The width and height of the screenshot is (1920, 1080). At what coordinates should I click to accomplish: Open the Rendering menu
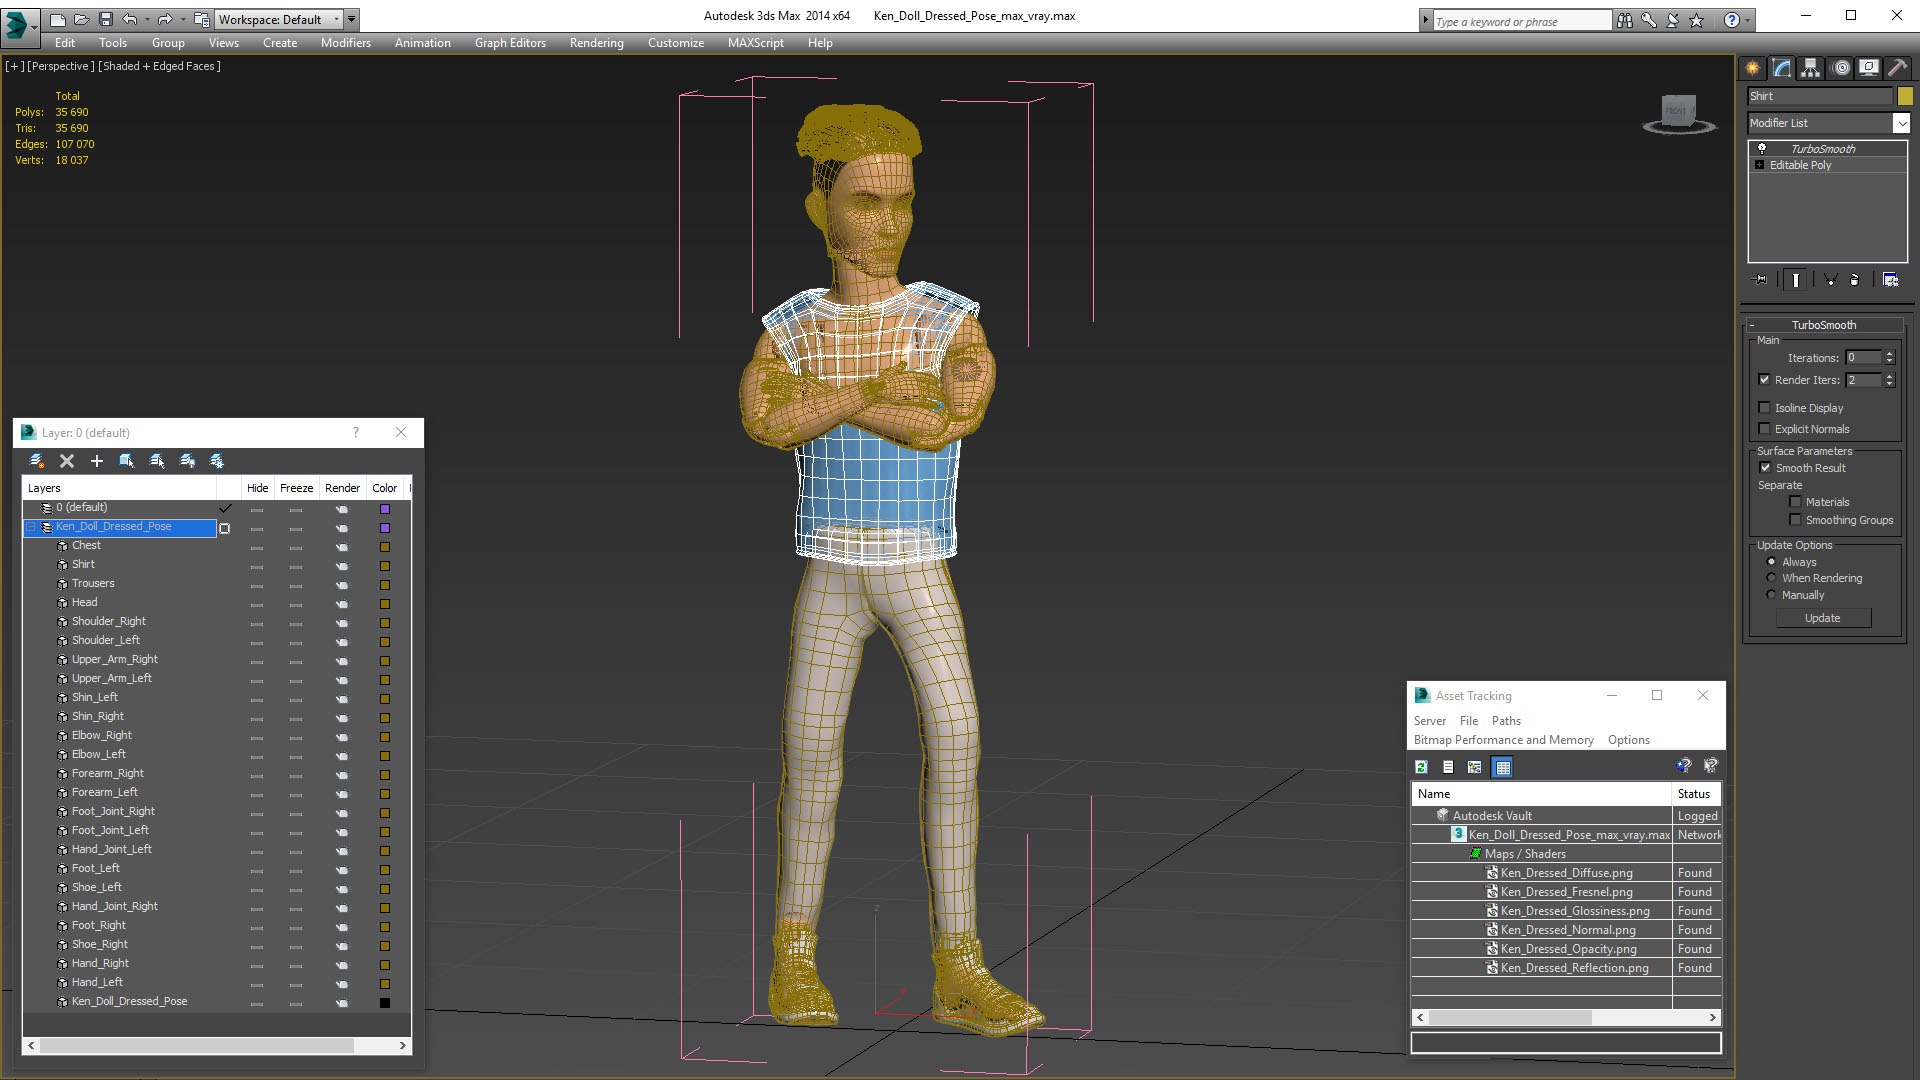(596, 43)
